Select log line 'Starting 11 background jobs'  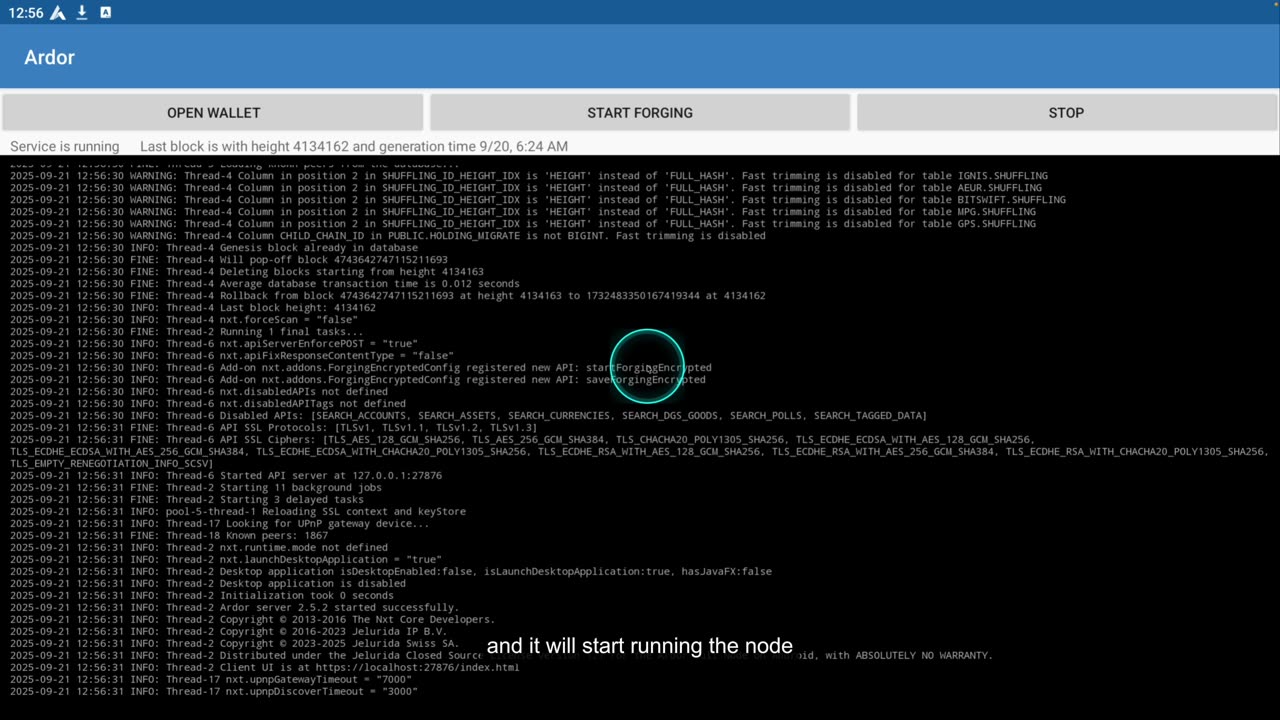point(196,488)
